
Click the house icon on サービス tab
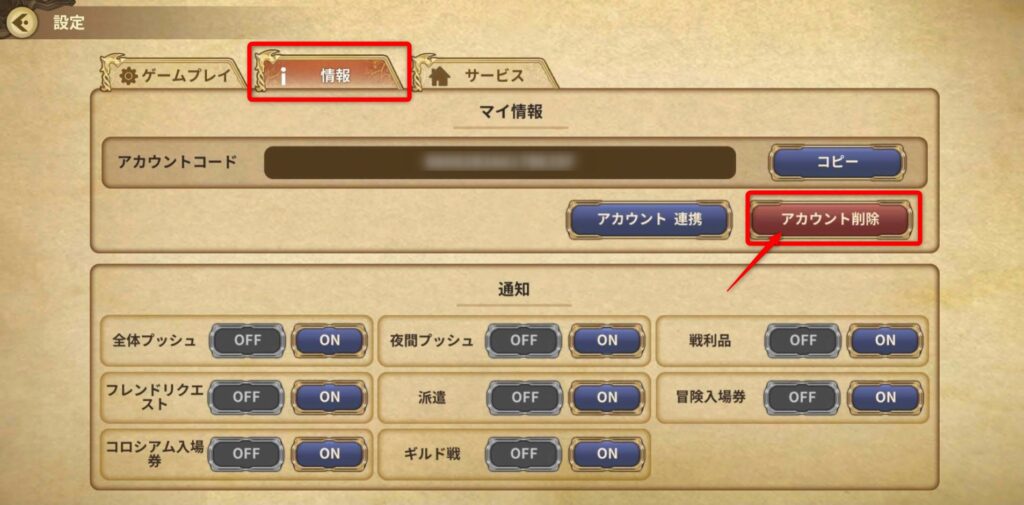coord(441,76)
